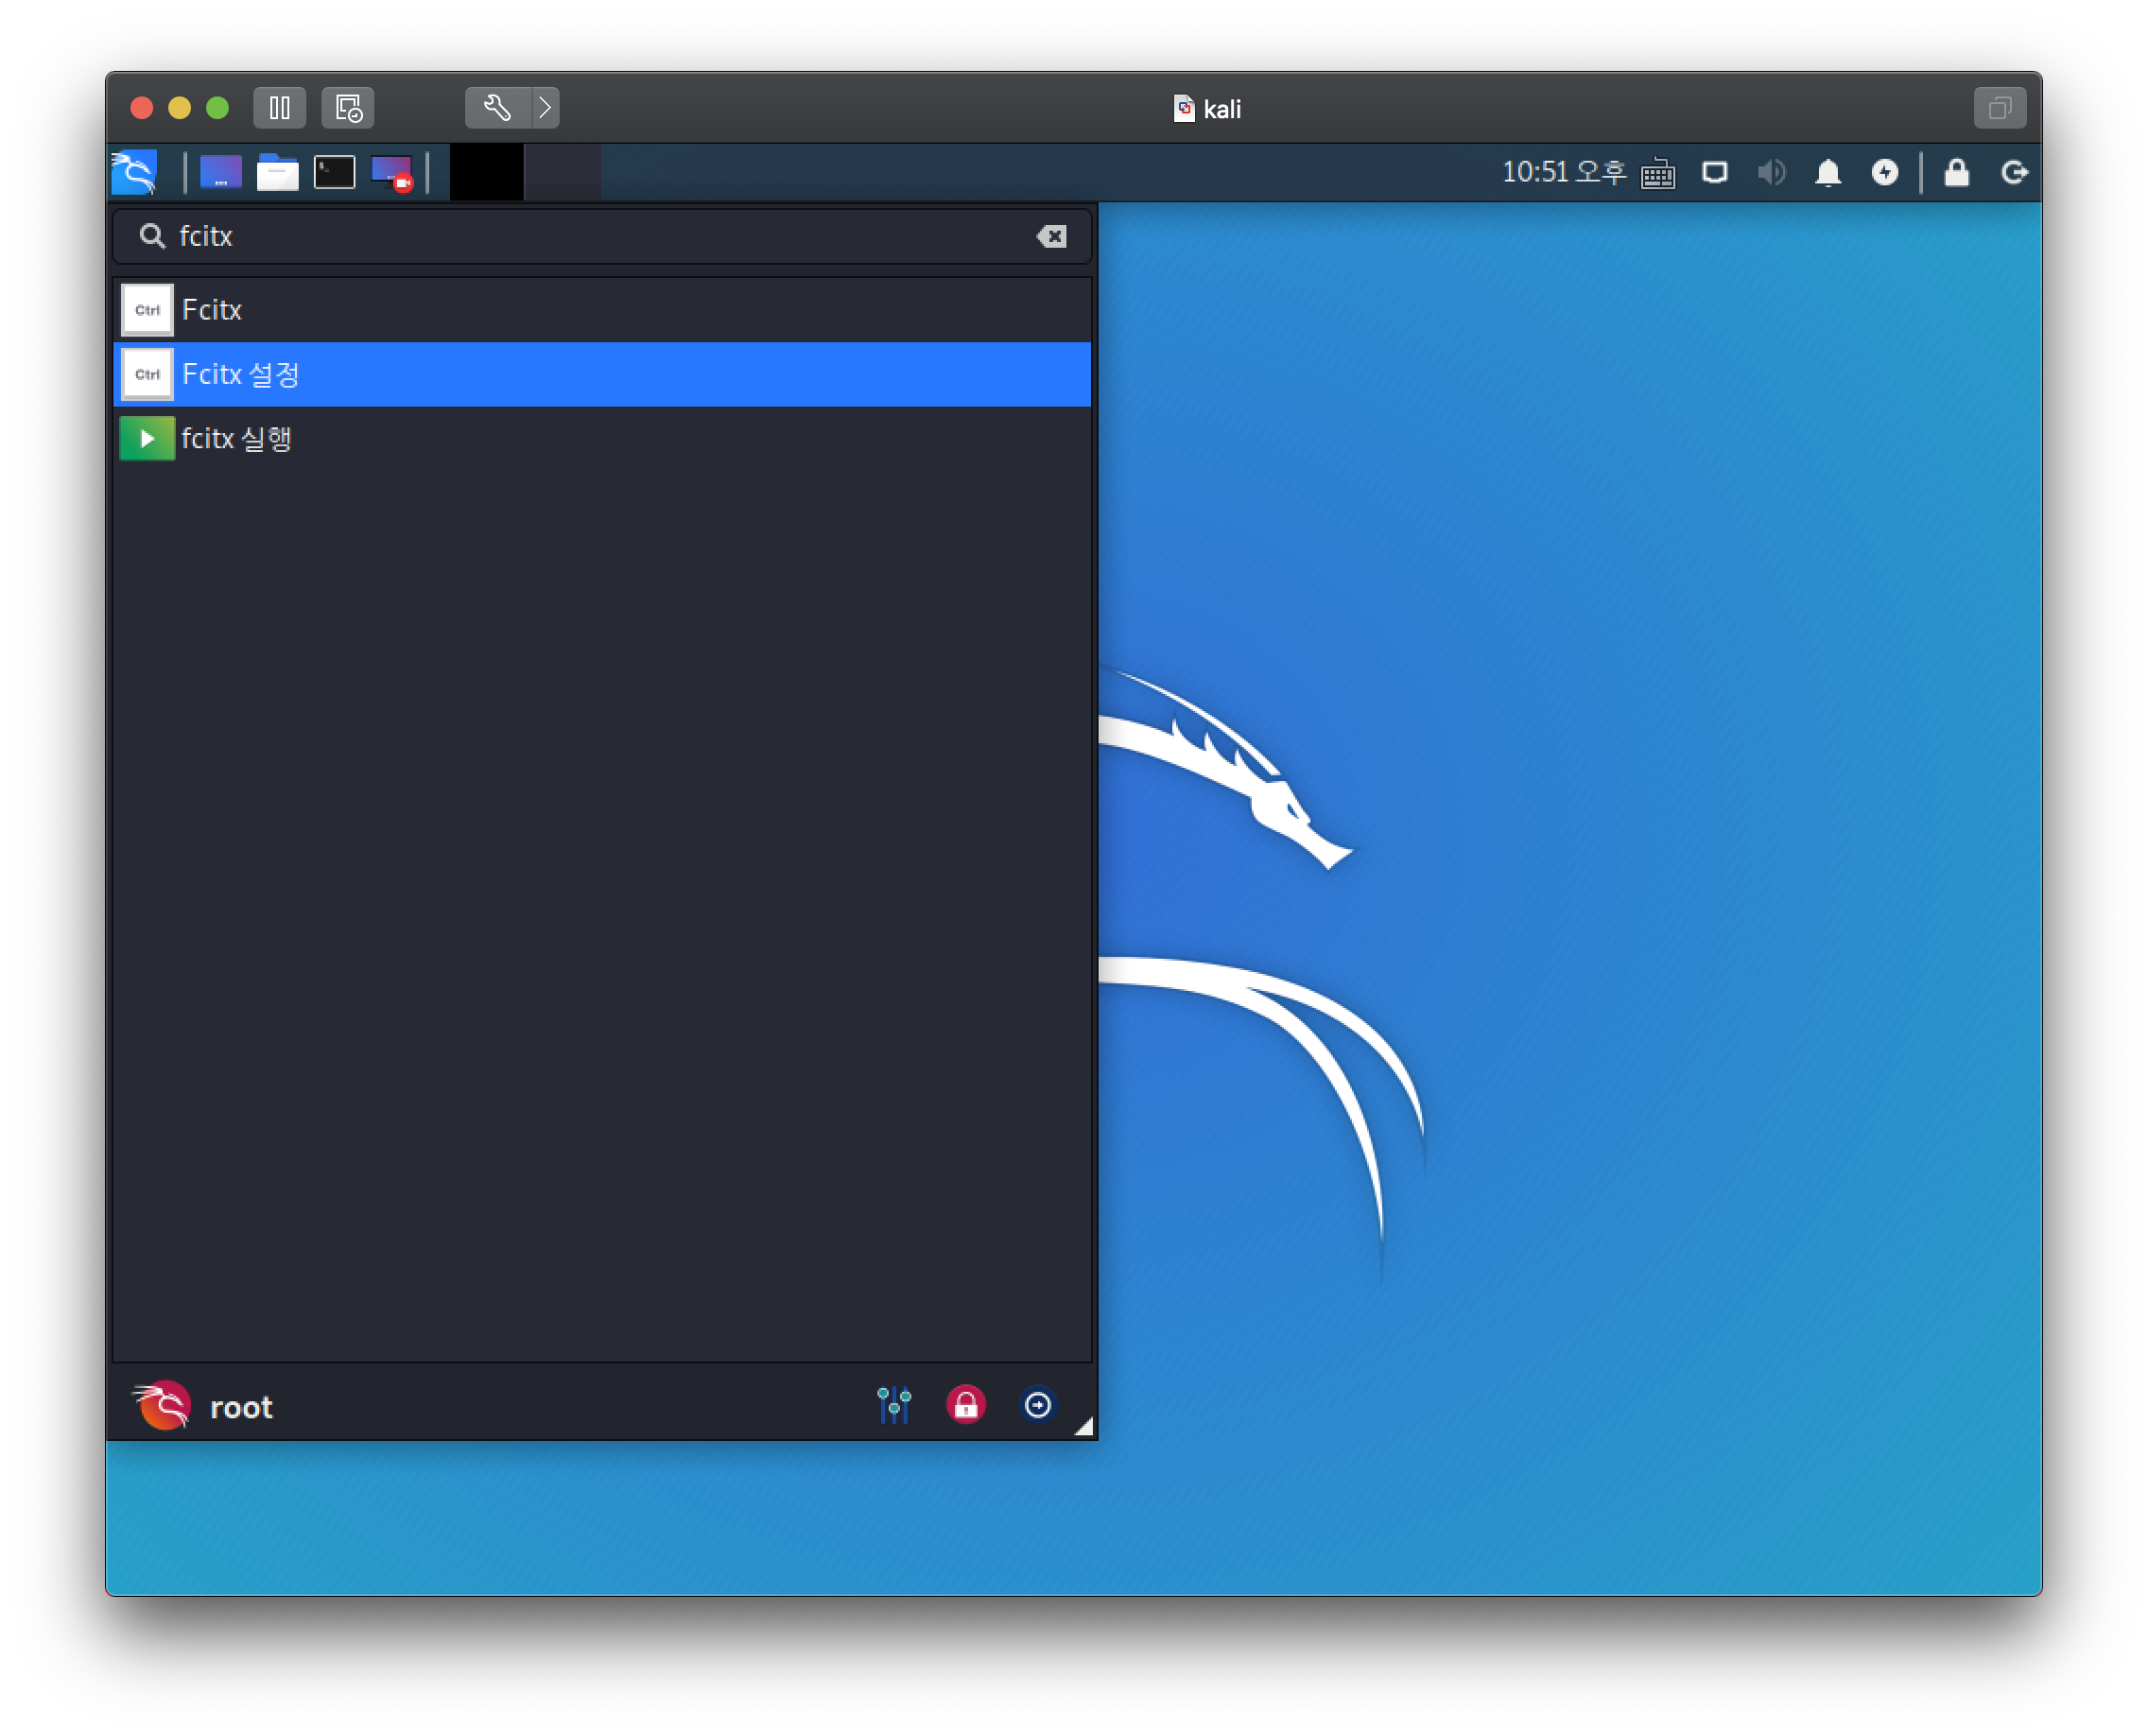Expand the toolbar chevron next to wrench
Screen dimensions: 2148x1736
545,108
